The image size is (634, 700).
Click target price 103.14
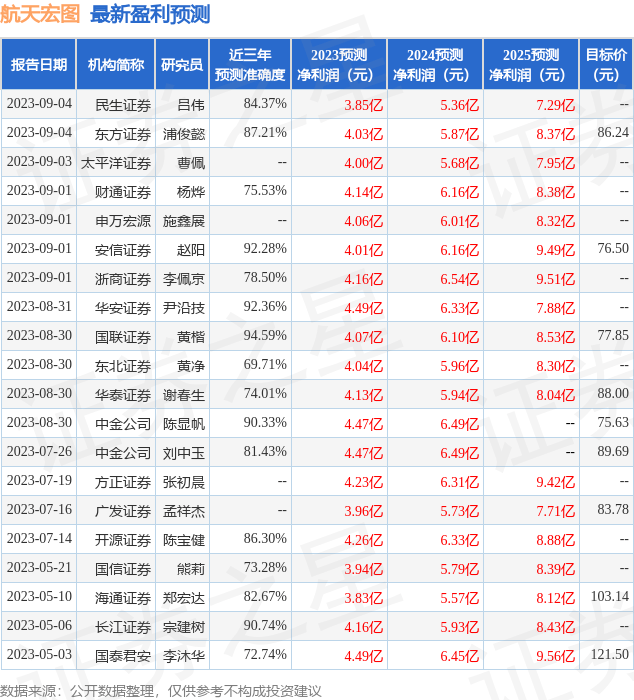609,596
